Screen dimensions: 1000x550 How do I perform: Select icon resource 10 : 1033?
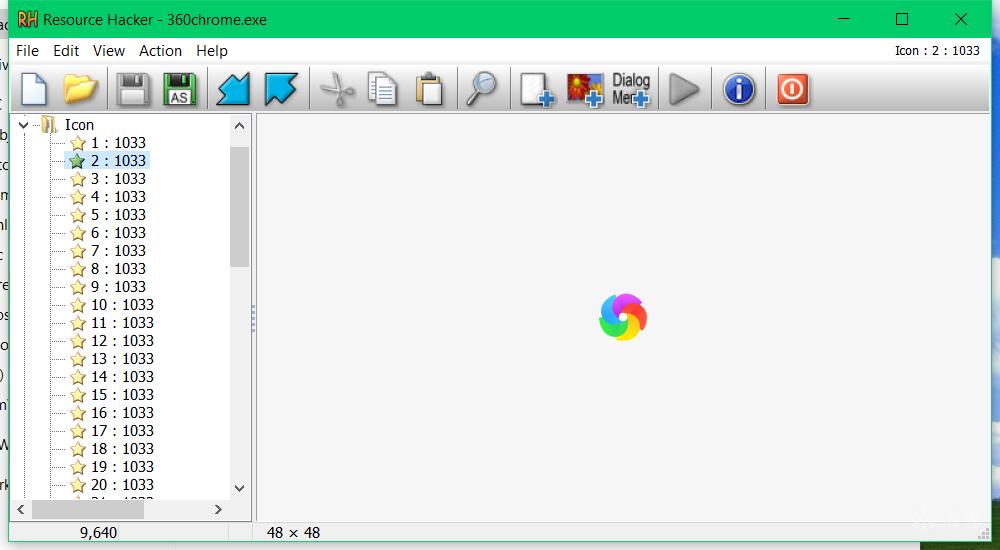122,304
